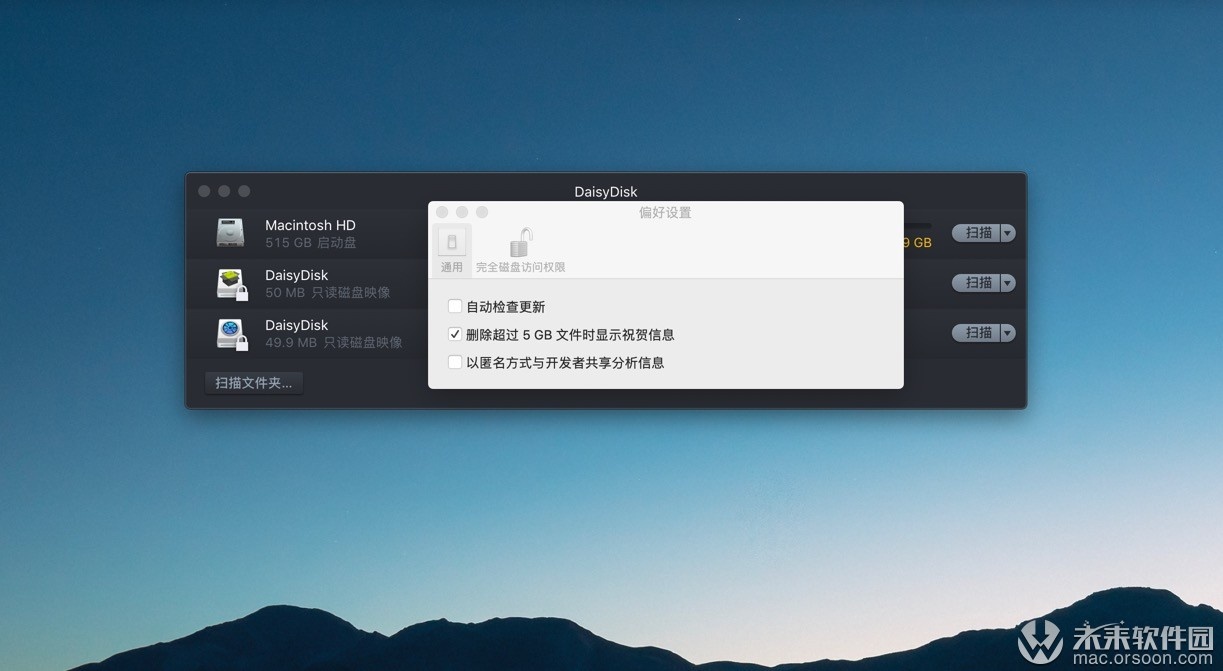This screenshot has height=671, width=1223.
Task: Click the DaisyDisk main window title
Action: (x=606, y=192)
